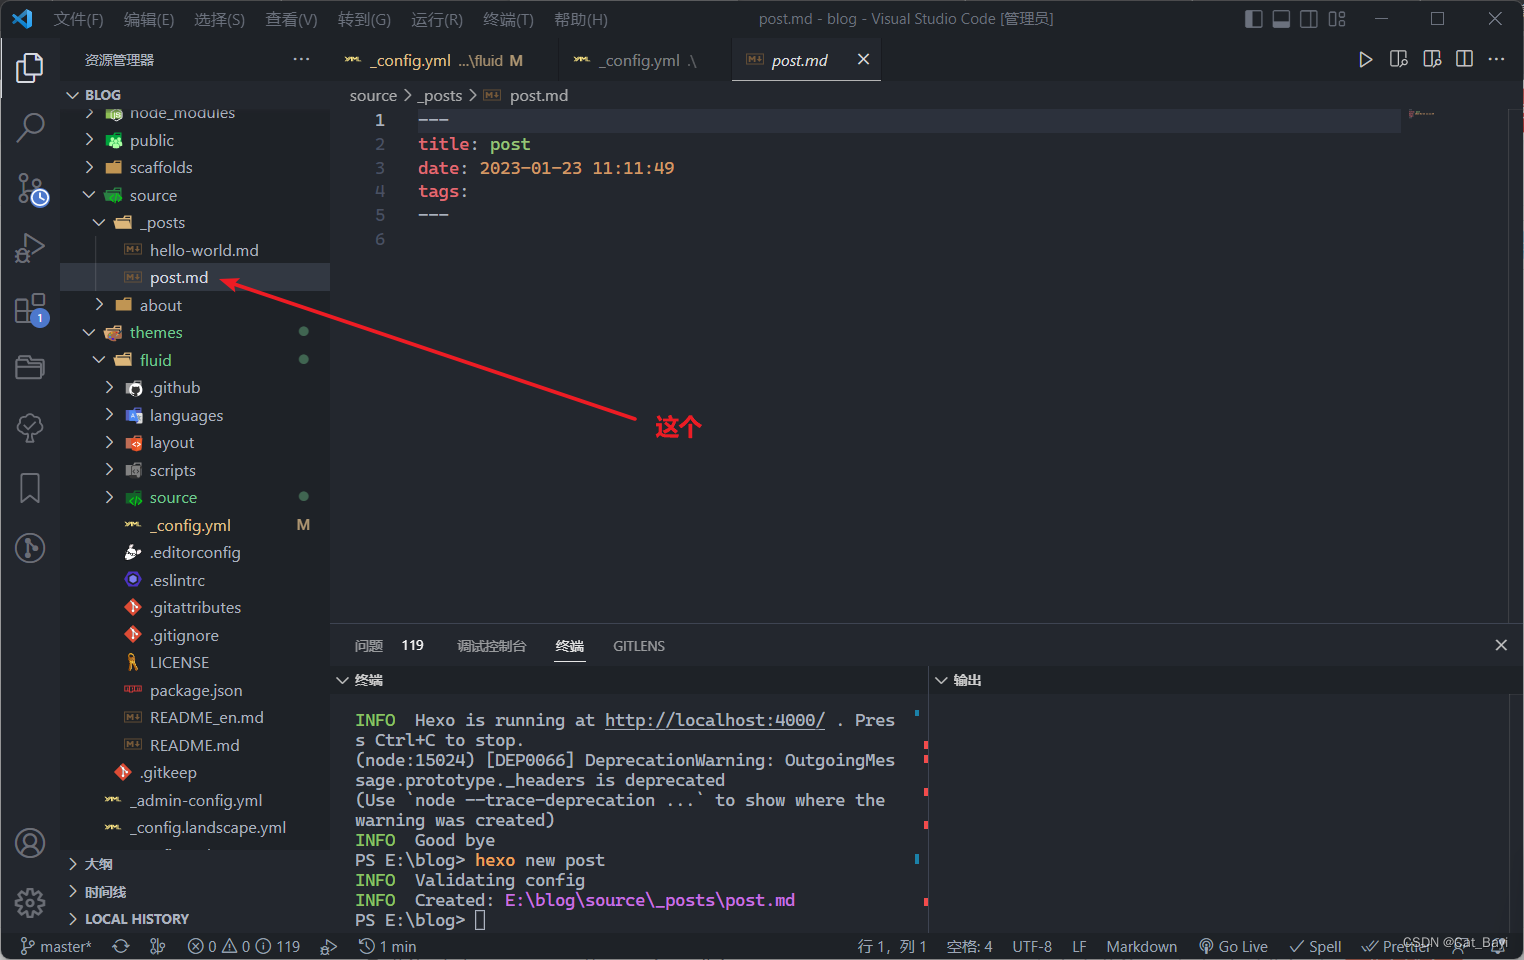Close the post.md editor tab
Image resolution: width=1524 pixels, height=960 pixels.
pos(863,60)
